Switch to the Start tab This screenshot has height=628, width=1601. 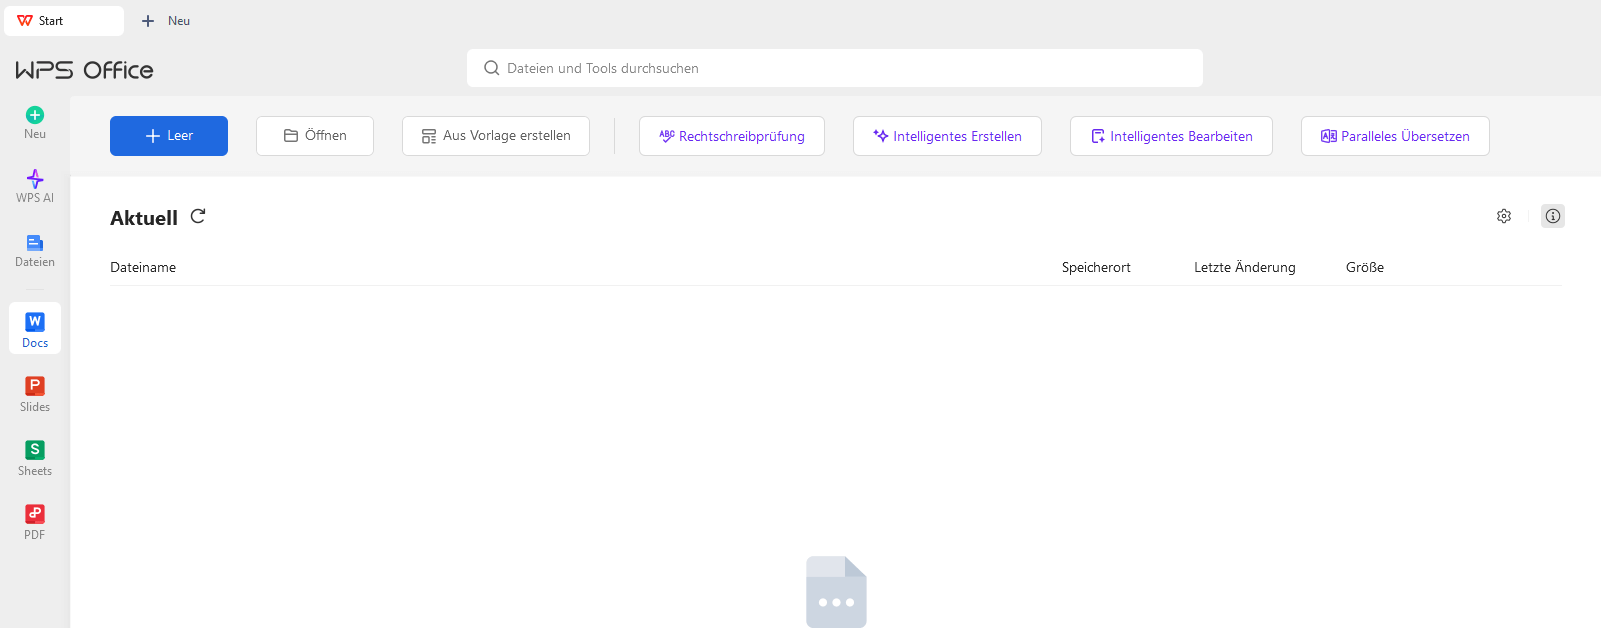[64, 20]
